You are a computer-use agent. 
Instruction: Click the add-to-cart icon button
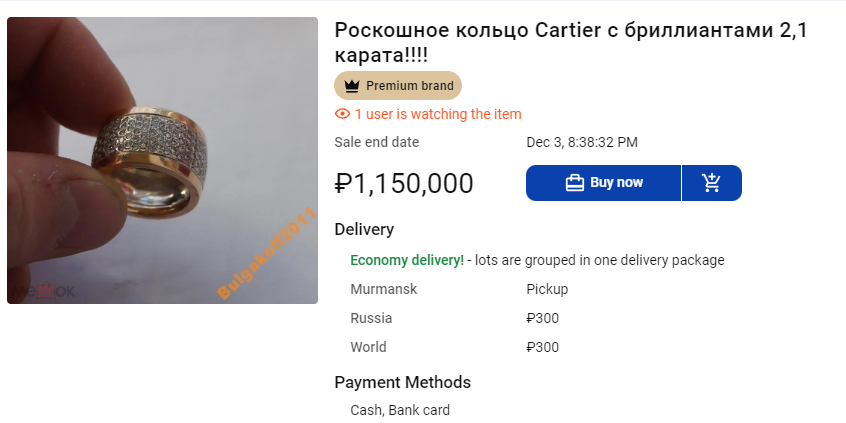[x=711, y=183]
